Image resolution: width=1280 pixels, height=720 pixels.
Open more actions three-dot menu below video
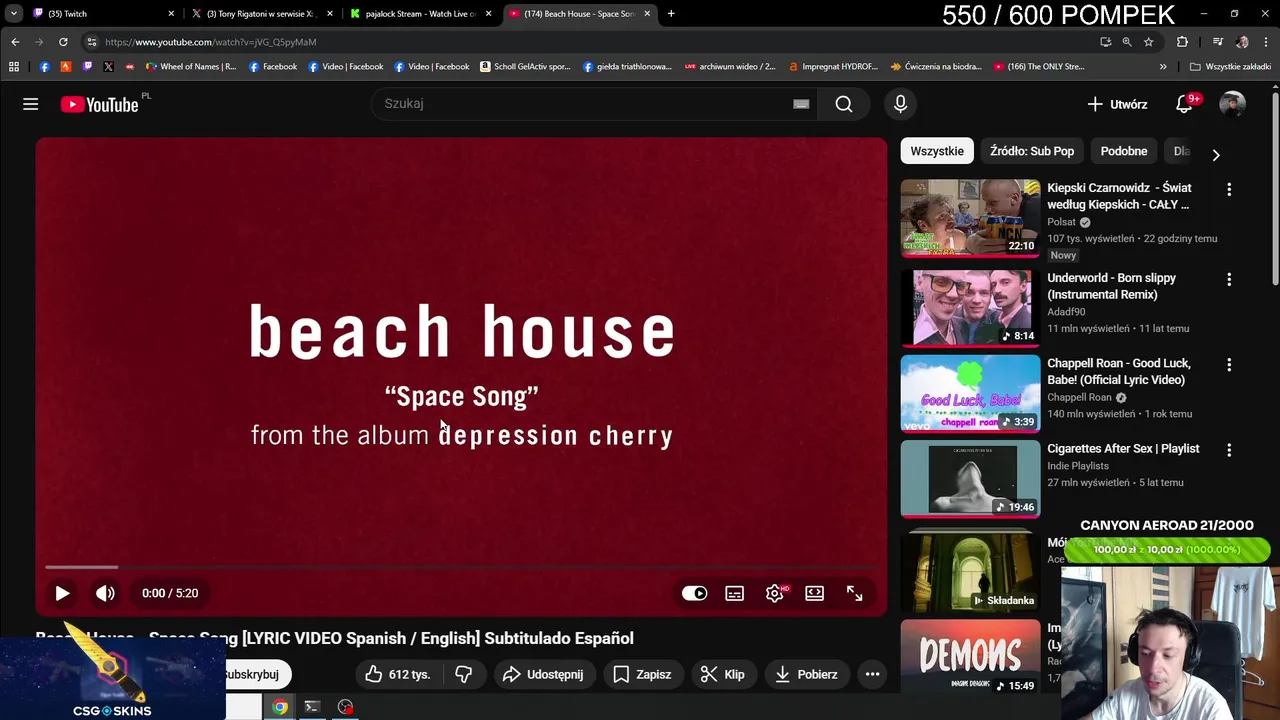click(872, 674)
